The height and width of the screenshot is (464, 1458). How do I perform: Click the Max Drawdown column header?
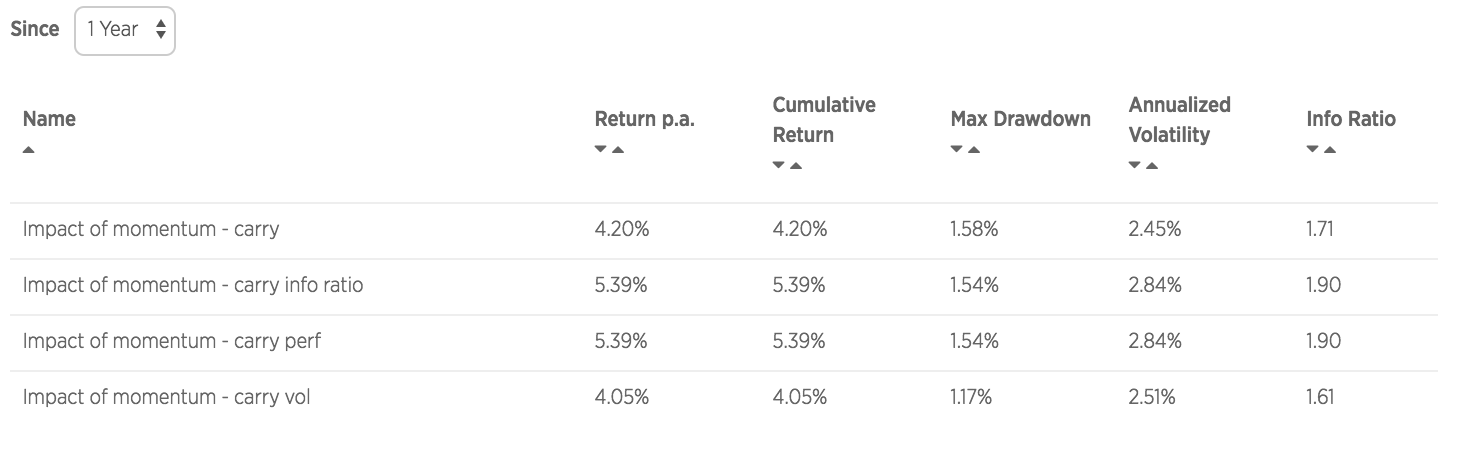pos(1020,119)
